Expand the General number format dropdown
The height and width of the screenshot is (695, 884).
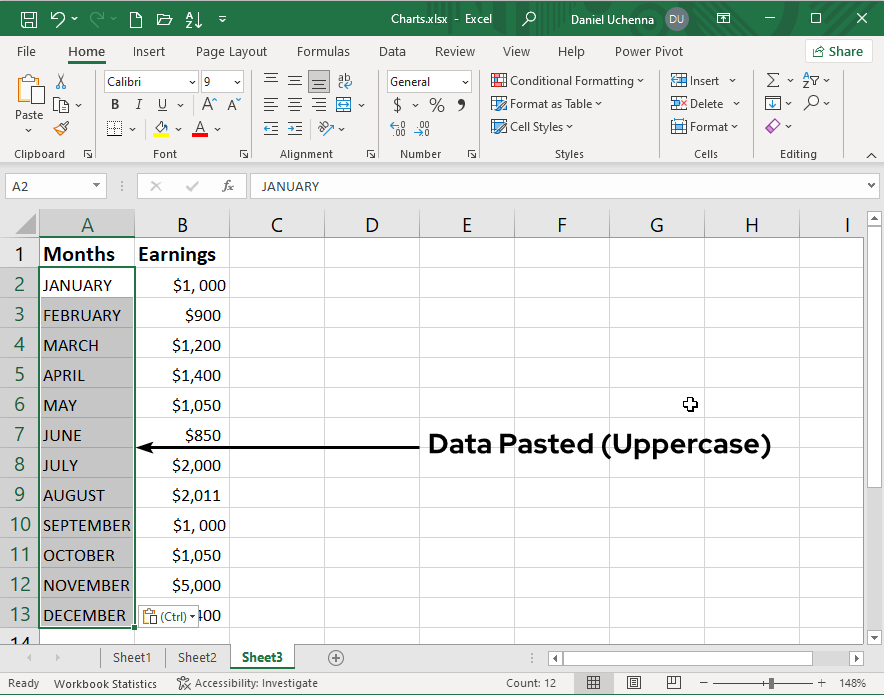pos(465,82)
